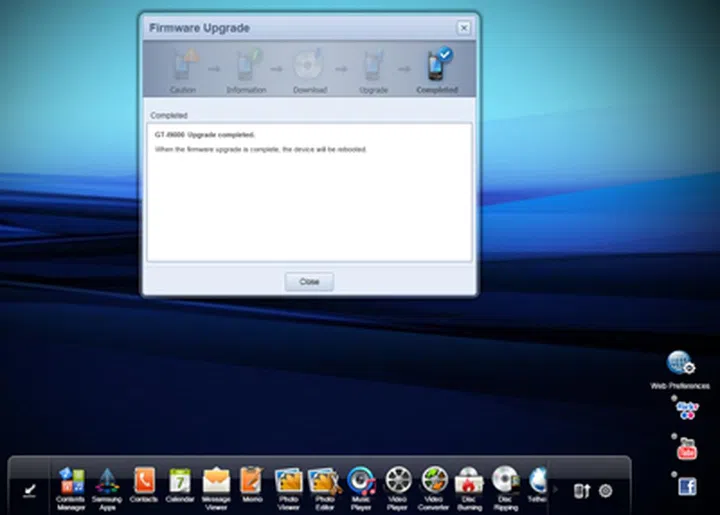Launch Disc Burning tool
The width and height of the screenshot is (720, 515).
(x=469, y=481)
